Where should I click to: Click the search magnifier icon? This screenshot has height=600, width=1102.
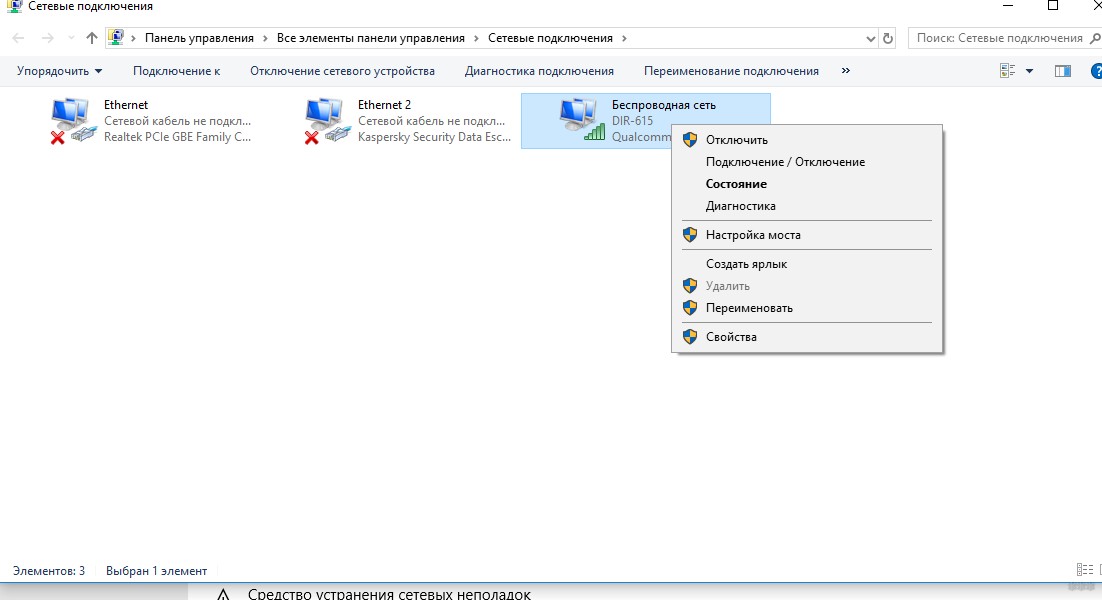point(1095,38)
